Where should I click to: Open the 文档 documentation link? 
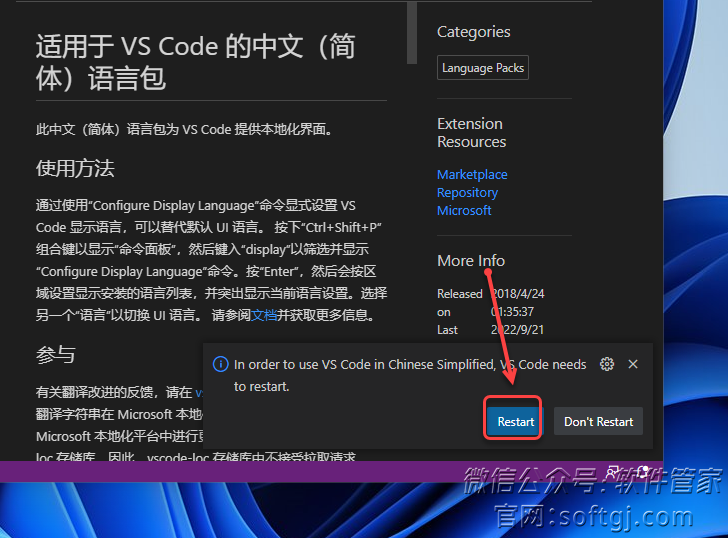tap(264, 316)
